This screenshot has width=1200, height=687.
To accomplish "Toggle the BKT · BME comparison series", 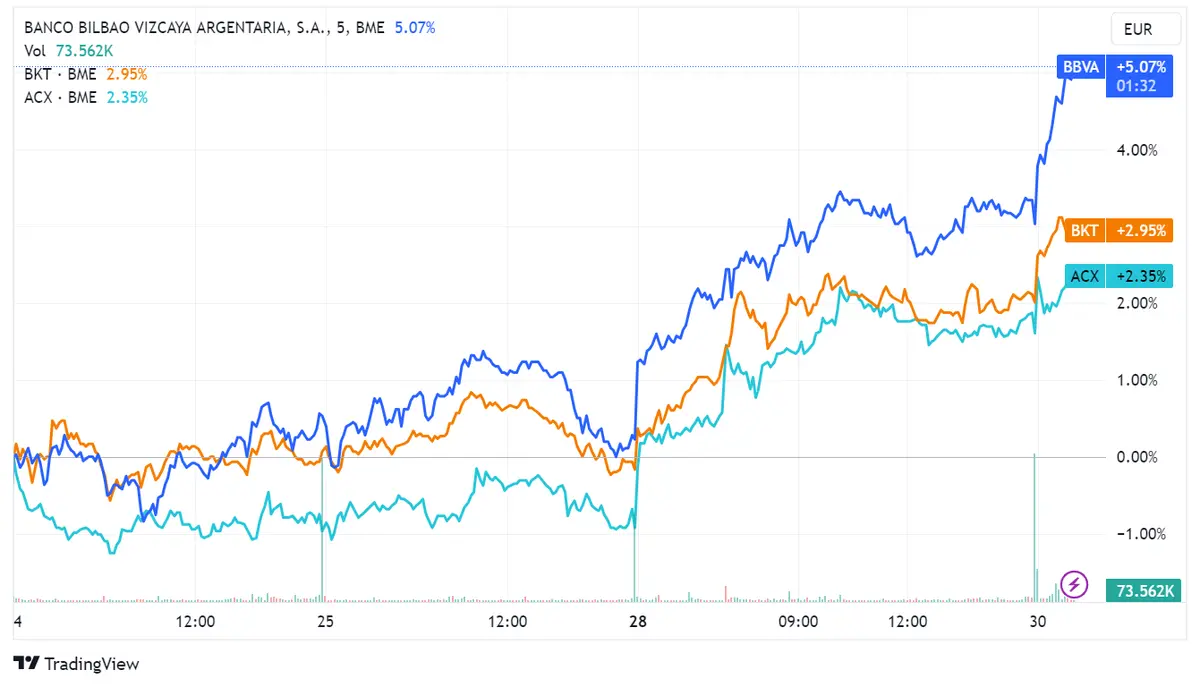I will (60, 73).
